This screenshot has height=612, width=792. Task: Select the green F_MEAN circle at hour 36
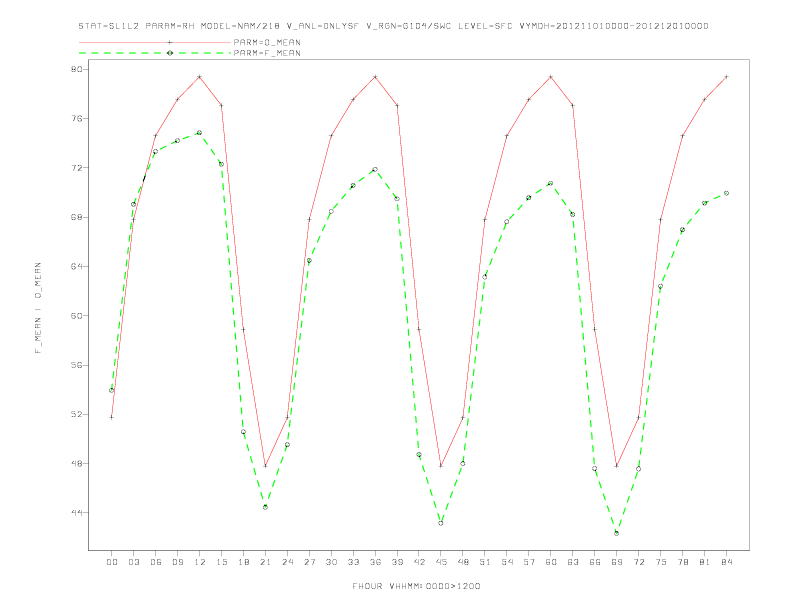pos(375,170)
